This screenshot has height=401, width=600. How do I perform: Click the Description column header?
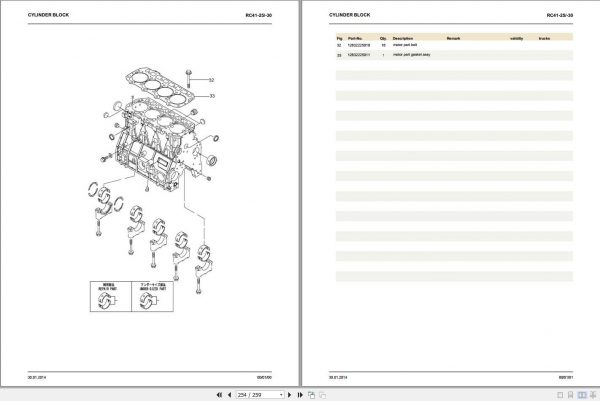[x=403, y=38]
